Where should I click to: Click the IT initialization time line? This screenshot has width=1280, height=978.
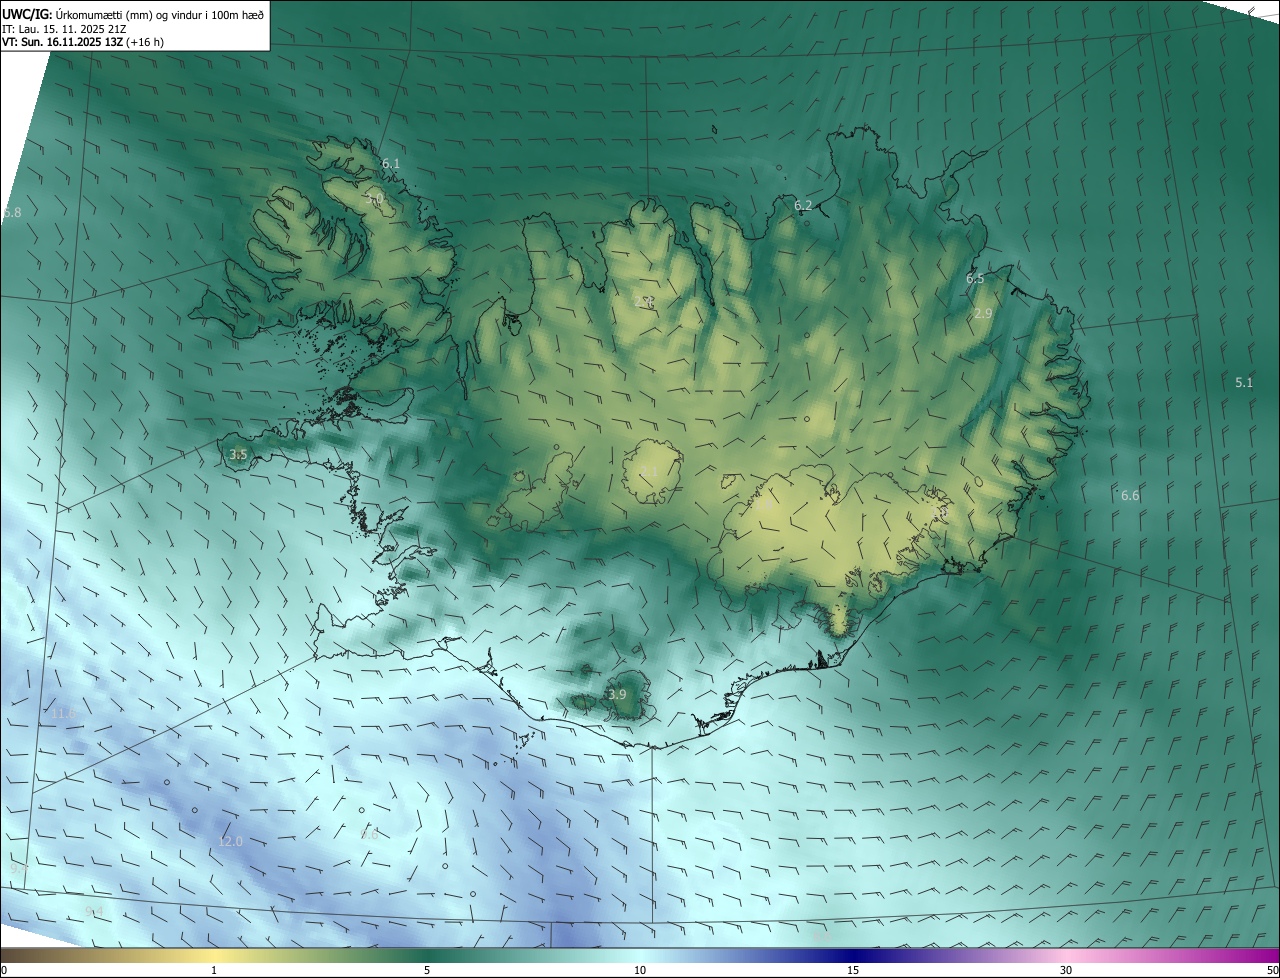(x=62, y=29)
